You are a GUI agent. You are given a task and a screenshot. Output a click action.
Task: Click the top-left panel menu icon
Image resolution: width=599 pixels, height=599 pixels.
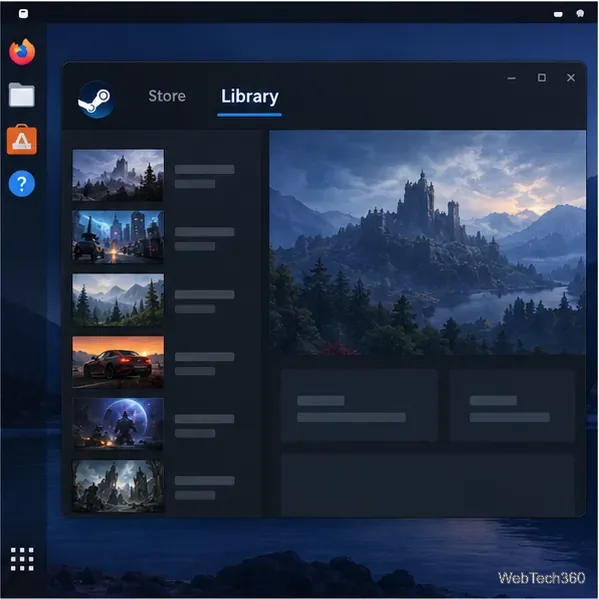tap(23, 14)
